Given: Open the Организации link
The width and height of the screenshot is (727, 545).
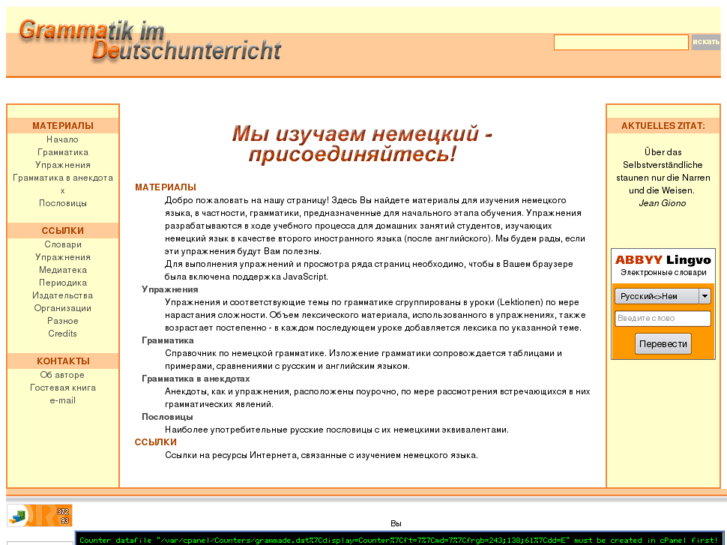Looking at the screenshot, I should pos(63,308).
